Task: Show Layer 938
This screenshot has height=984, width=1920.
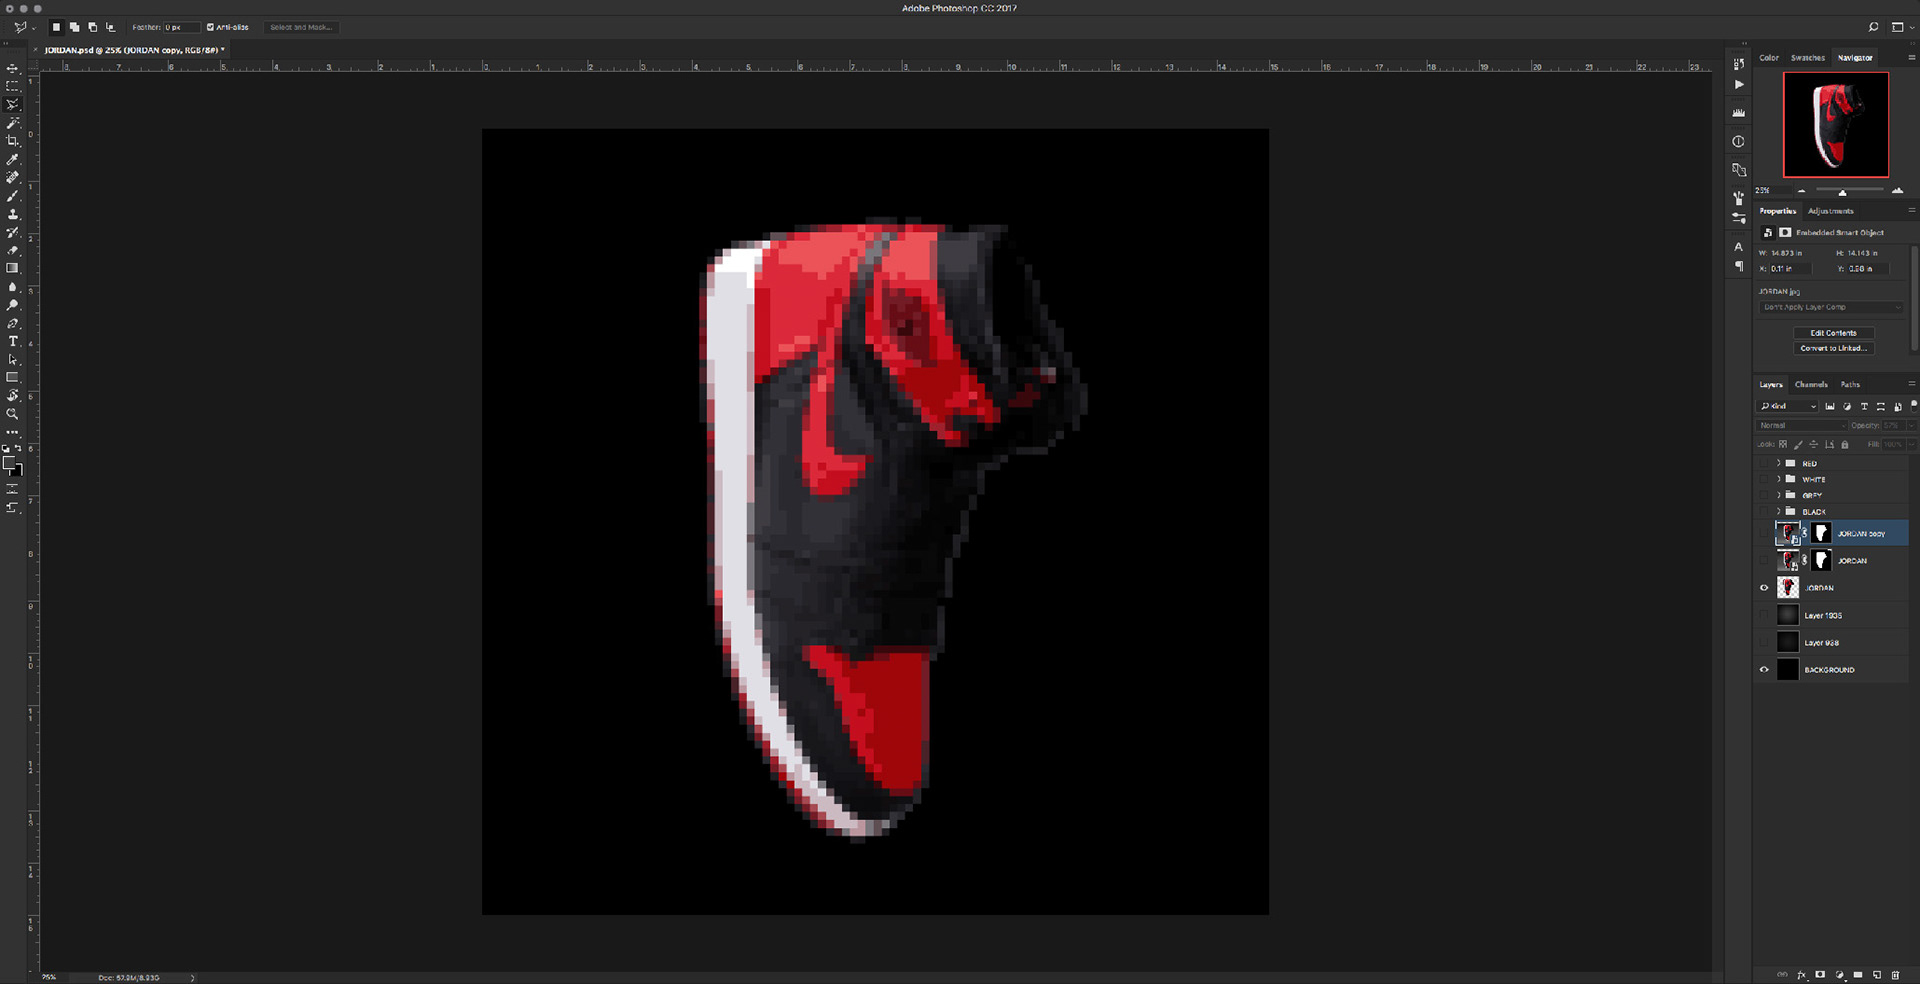Action: click(1764, 642)
